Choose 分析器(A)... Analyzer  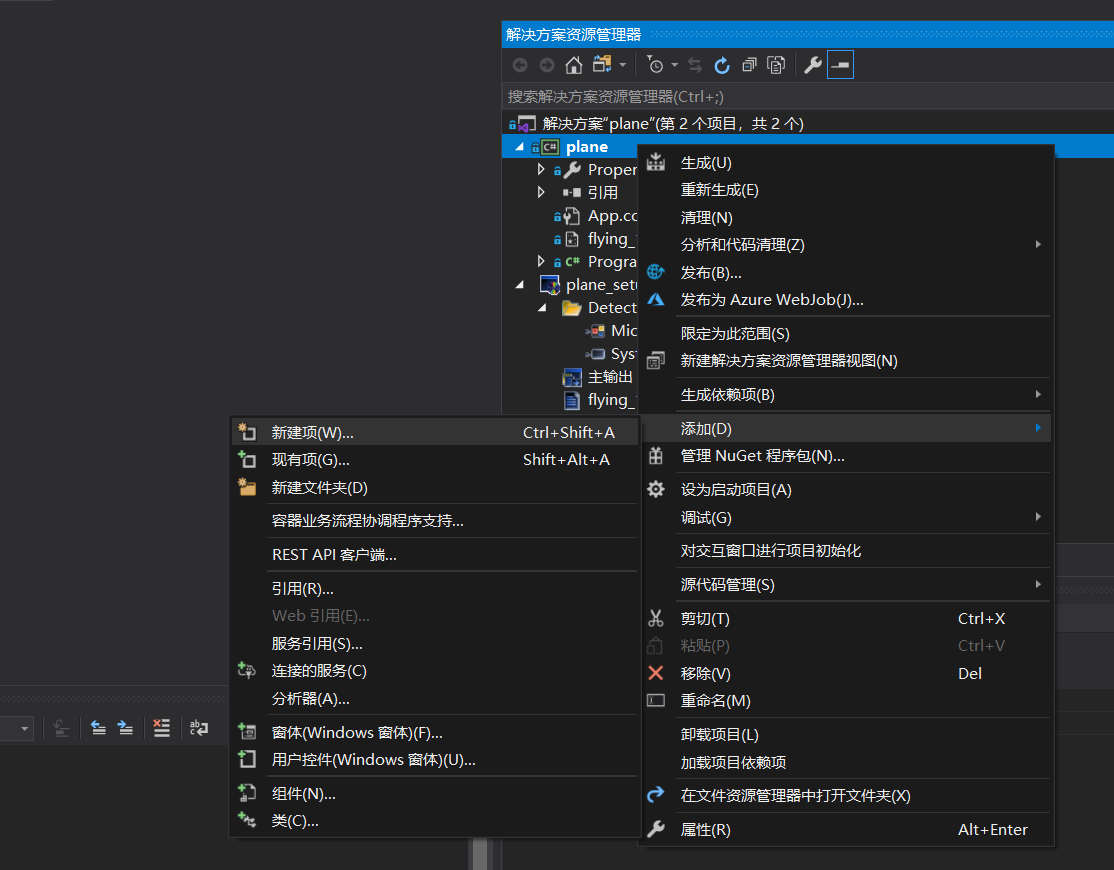point(434,699)
